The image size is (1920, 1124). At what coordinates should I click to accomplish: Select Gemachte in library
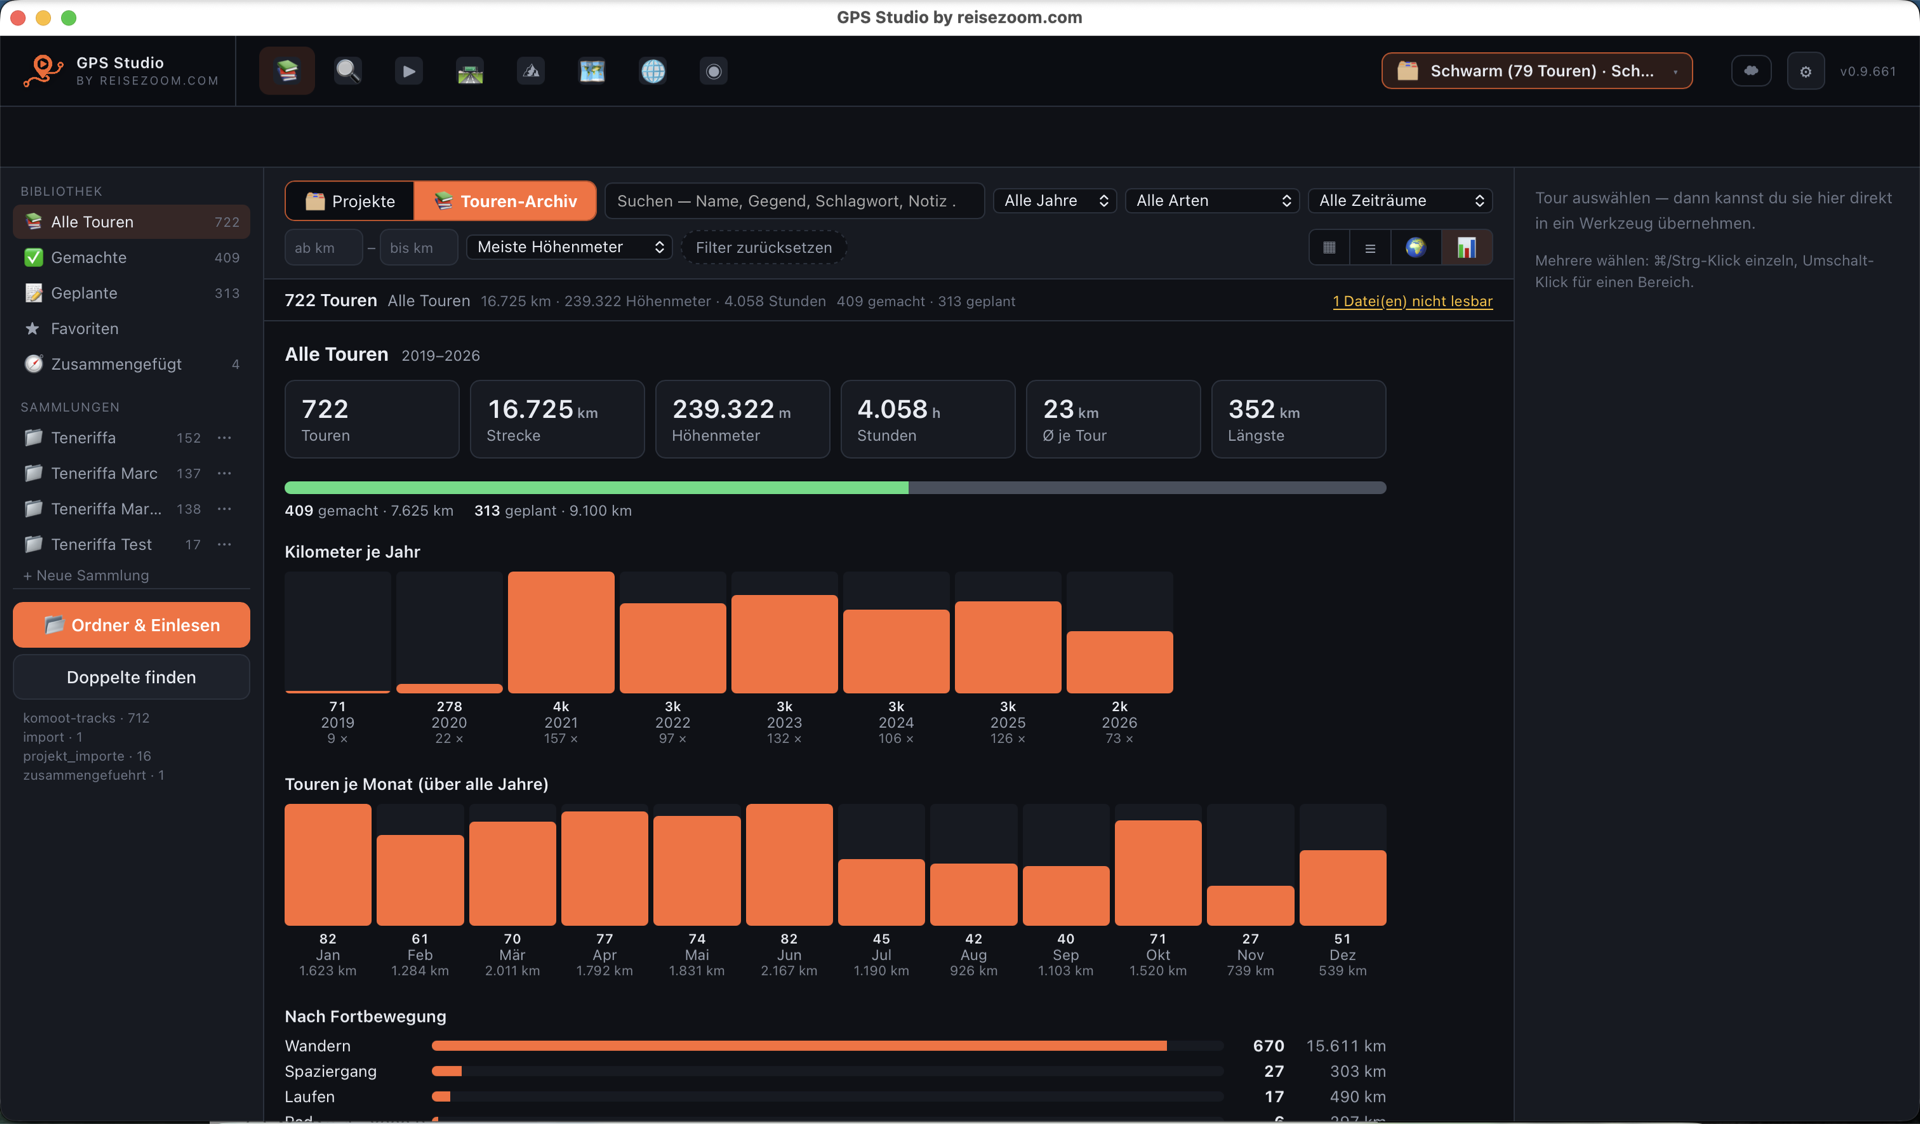pyautogui.click(x=131, y=257)
